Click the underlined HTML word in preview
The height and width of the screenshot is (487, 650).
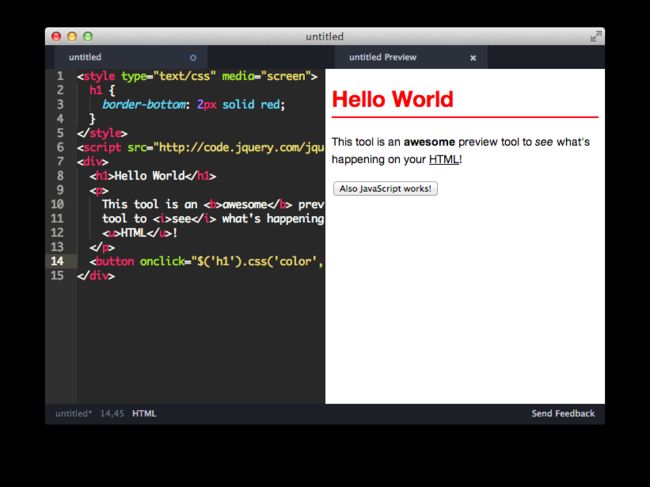coord(444,159)
